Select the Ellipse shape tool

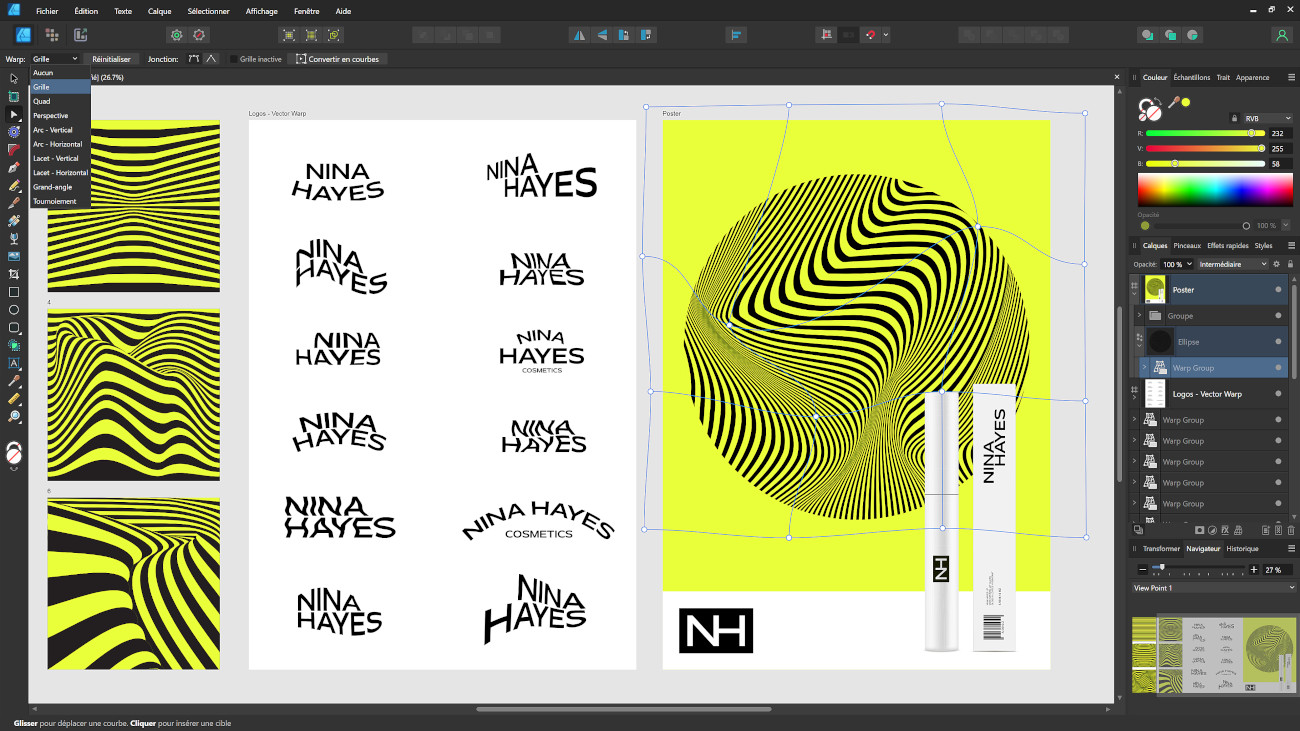14,310
